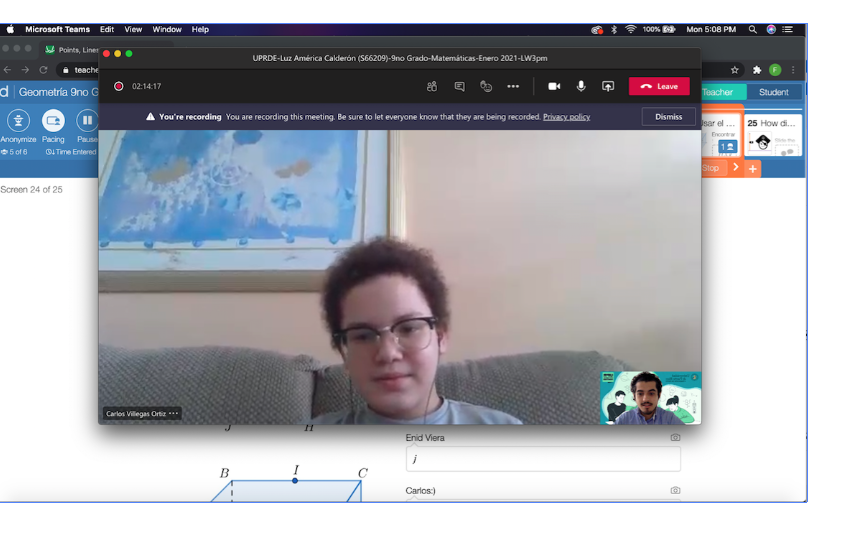Dismiss the recording notification banner
Viewport: 848px width, 534px height.
[x=668, y=117]
